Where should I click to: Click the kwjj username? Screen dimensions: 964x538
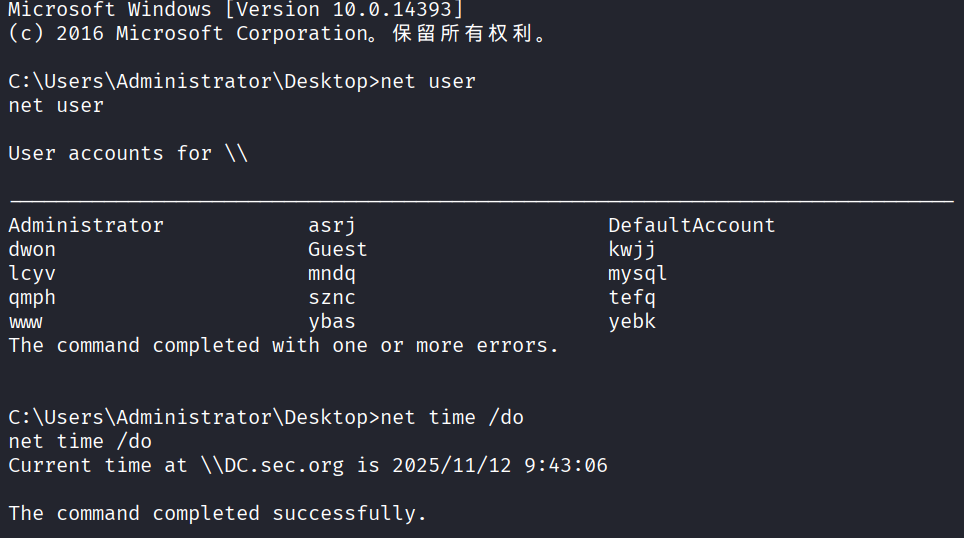[632, 249]
